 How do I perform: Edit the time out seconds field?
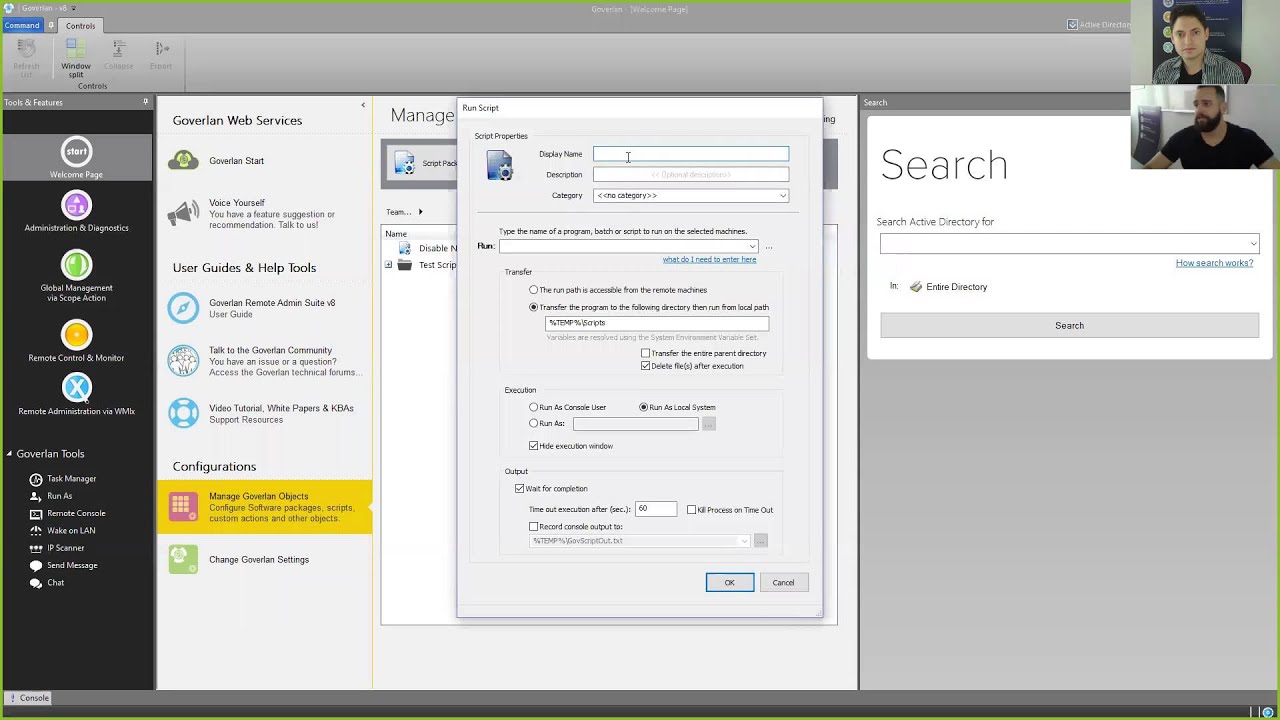[x=656, y=509]
